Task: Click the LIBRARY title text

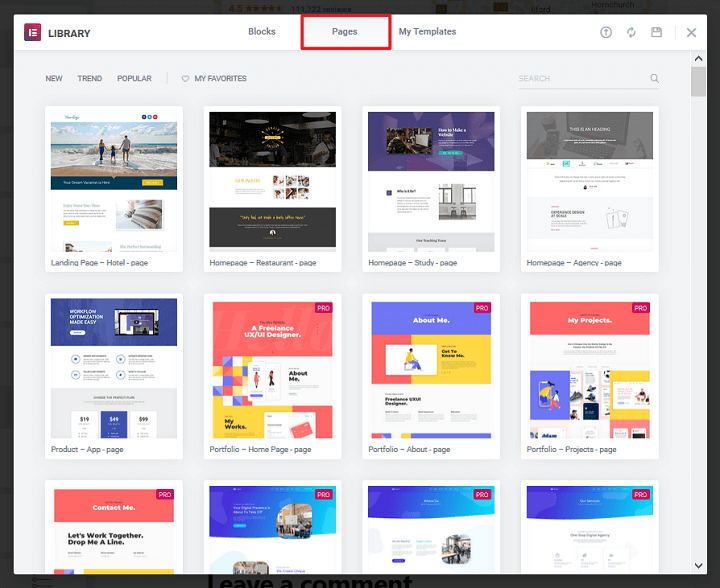Action: [x=69, y=34]
